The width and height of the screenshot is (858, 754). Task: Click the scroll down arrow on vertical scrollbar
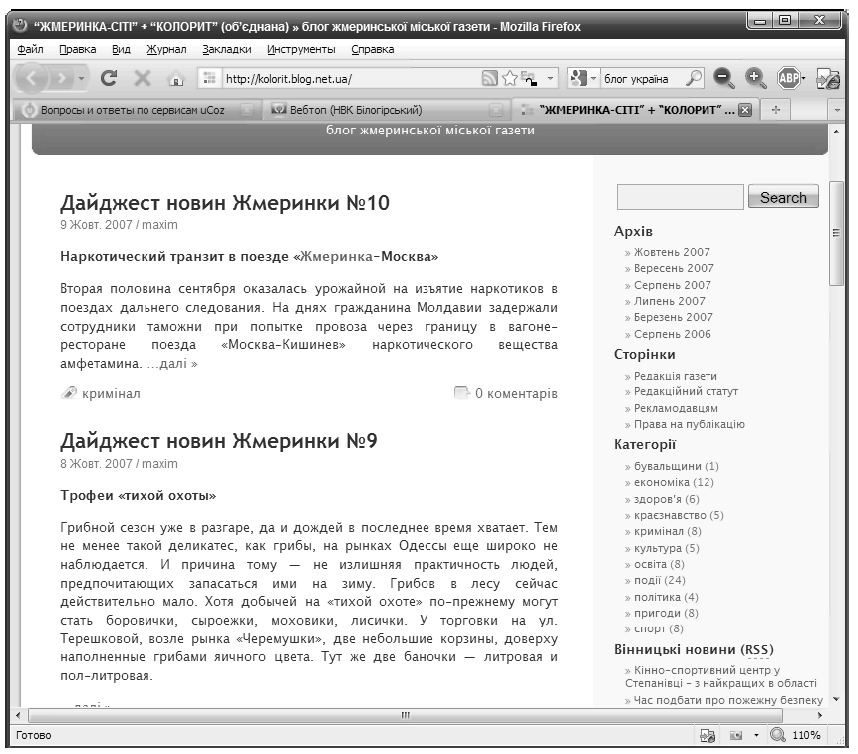pyautogui.click(x=836, y=699)
